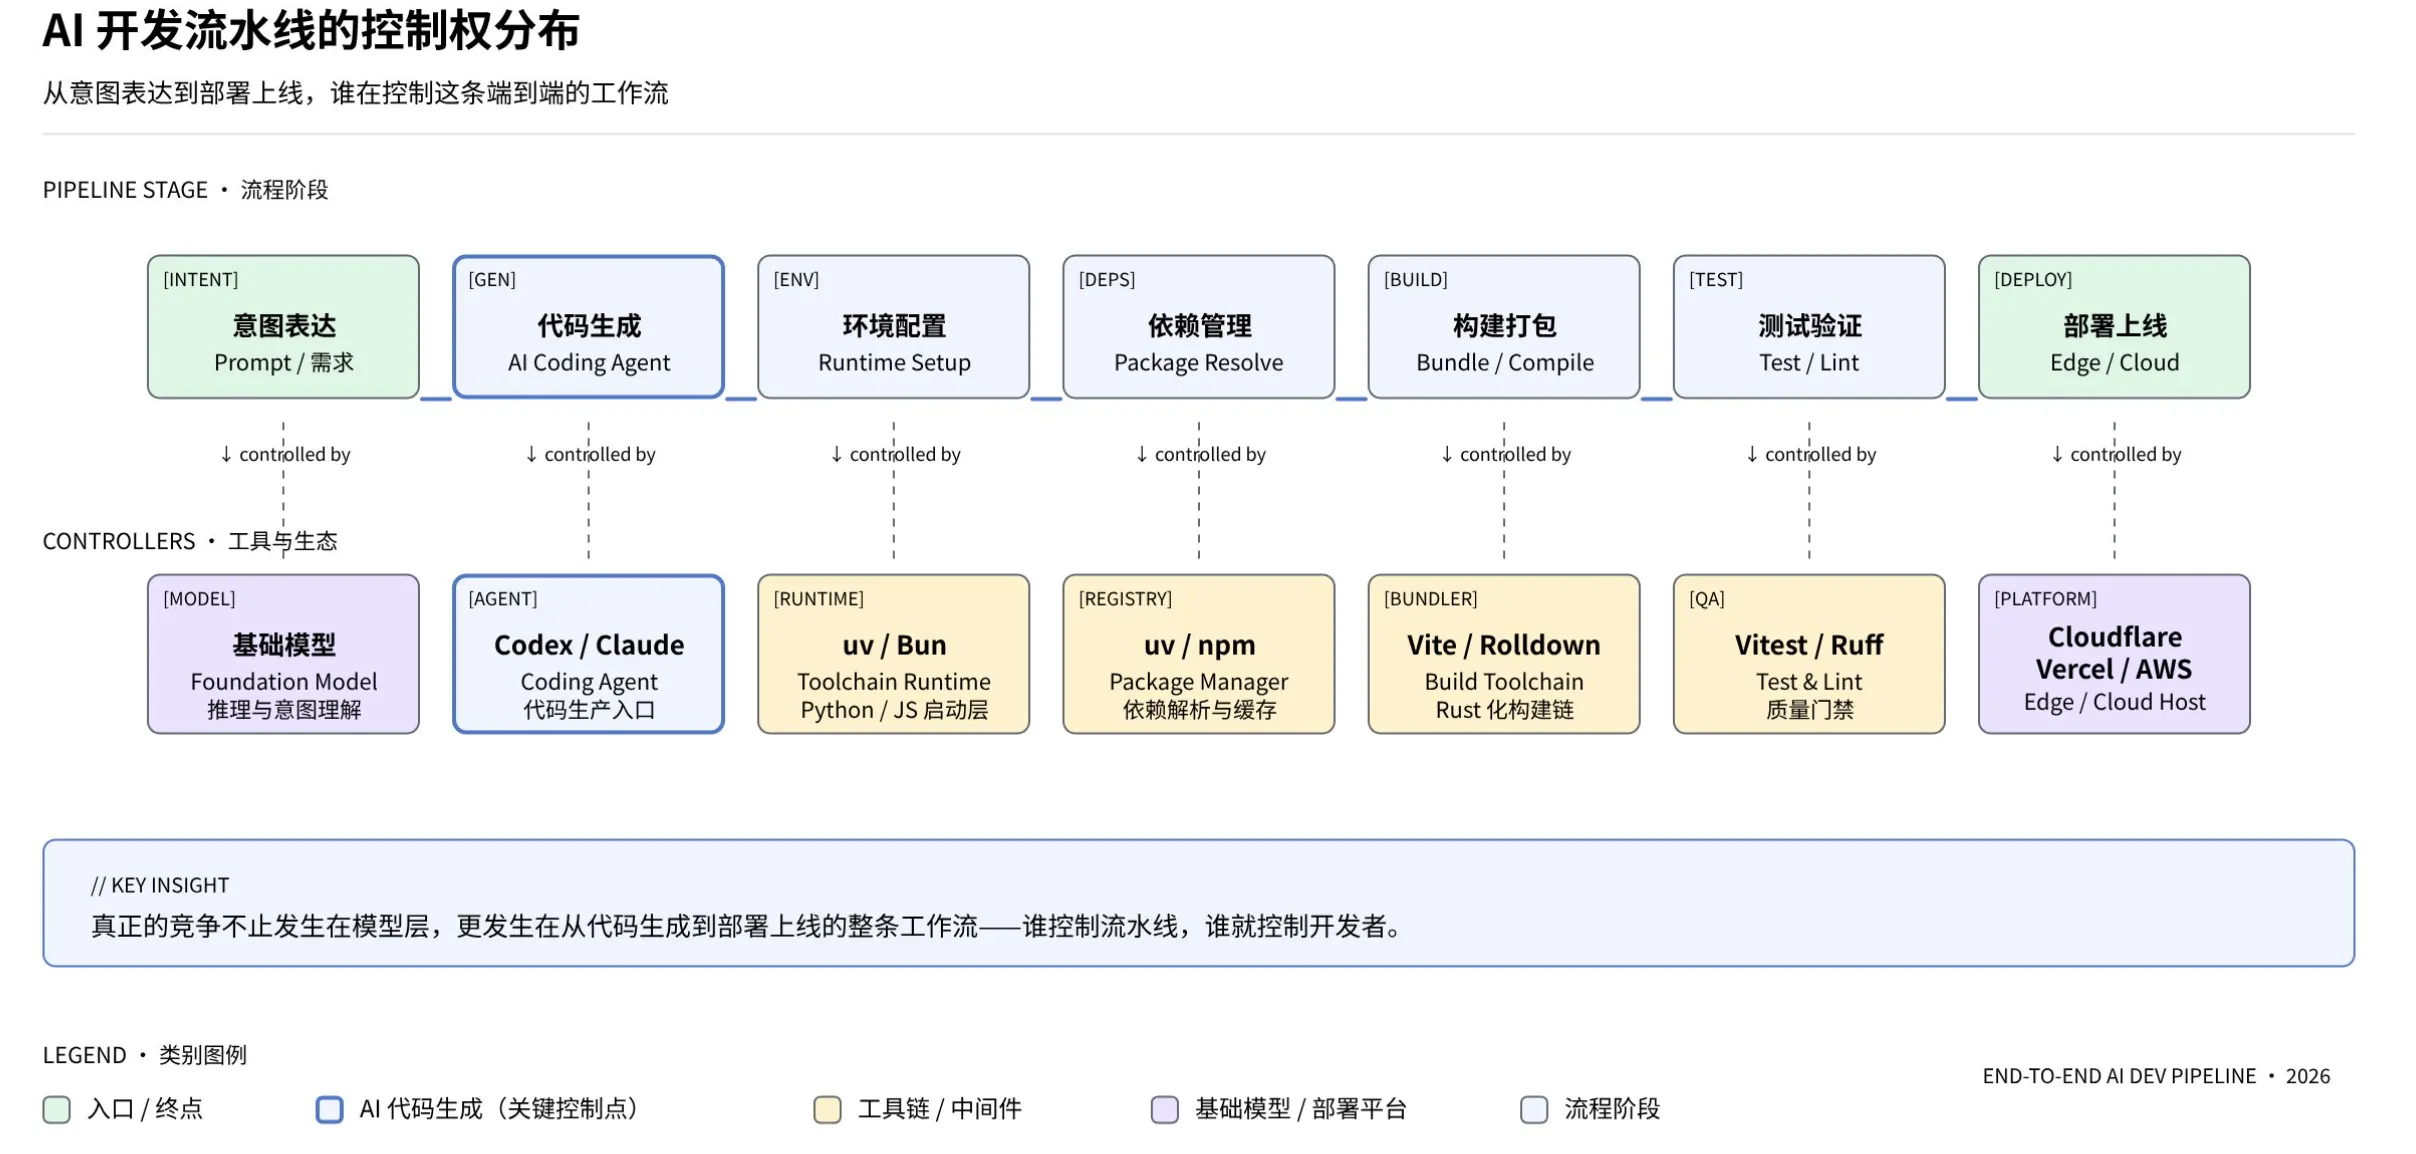Viewport: 2416px width, 1154px height.
Task: Select the [INTENT] 意图表达 stage box
Action: [x=283, y=326]
